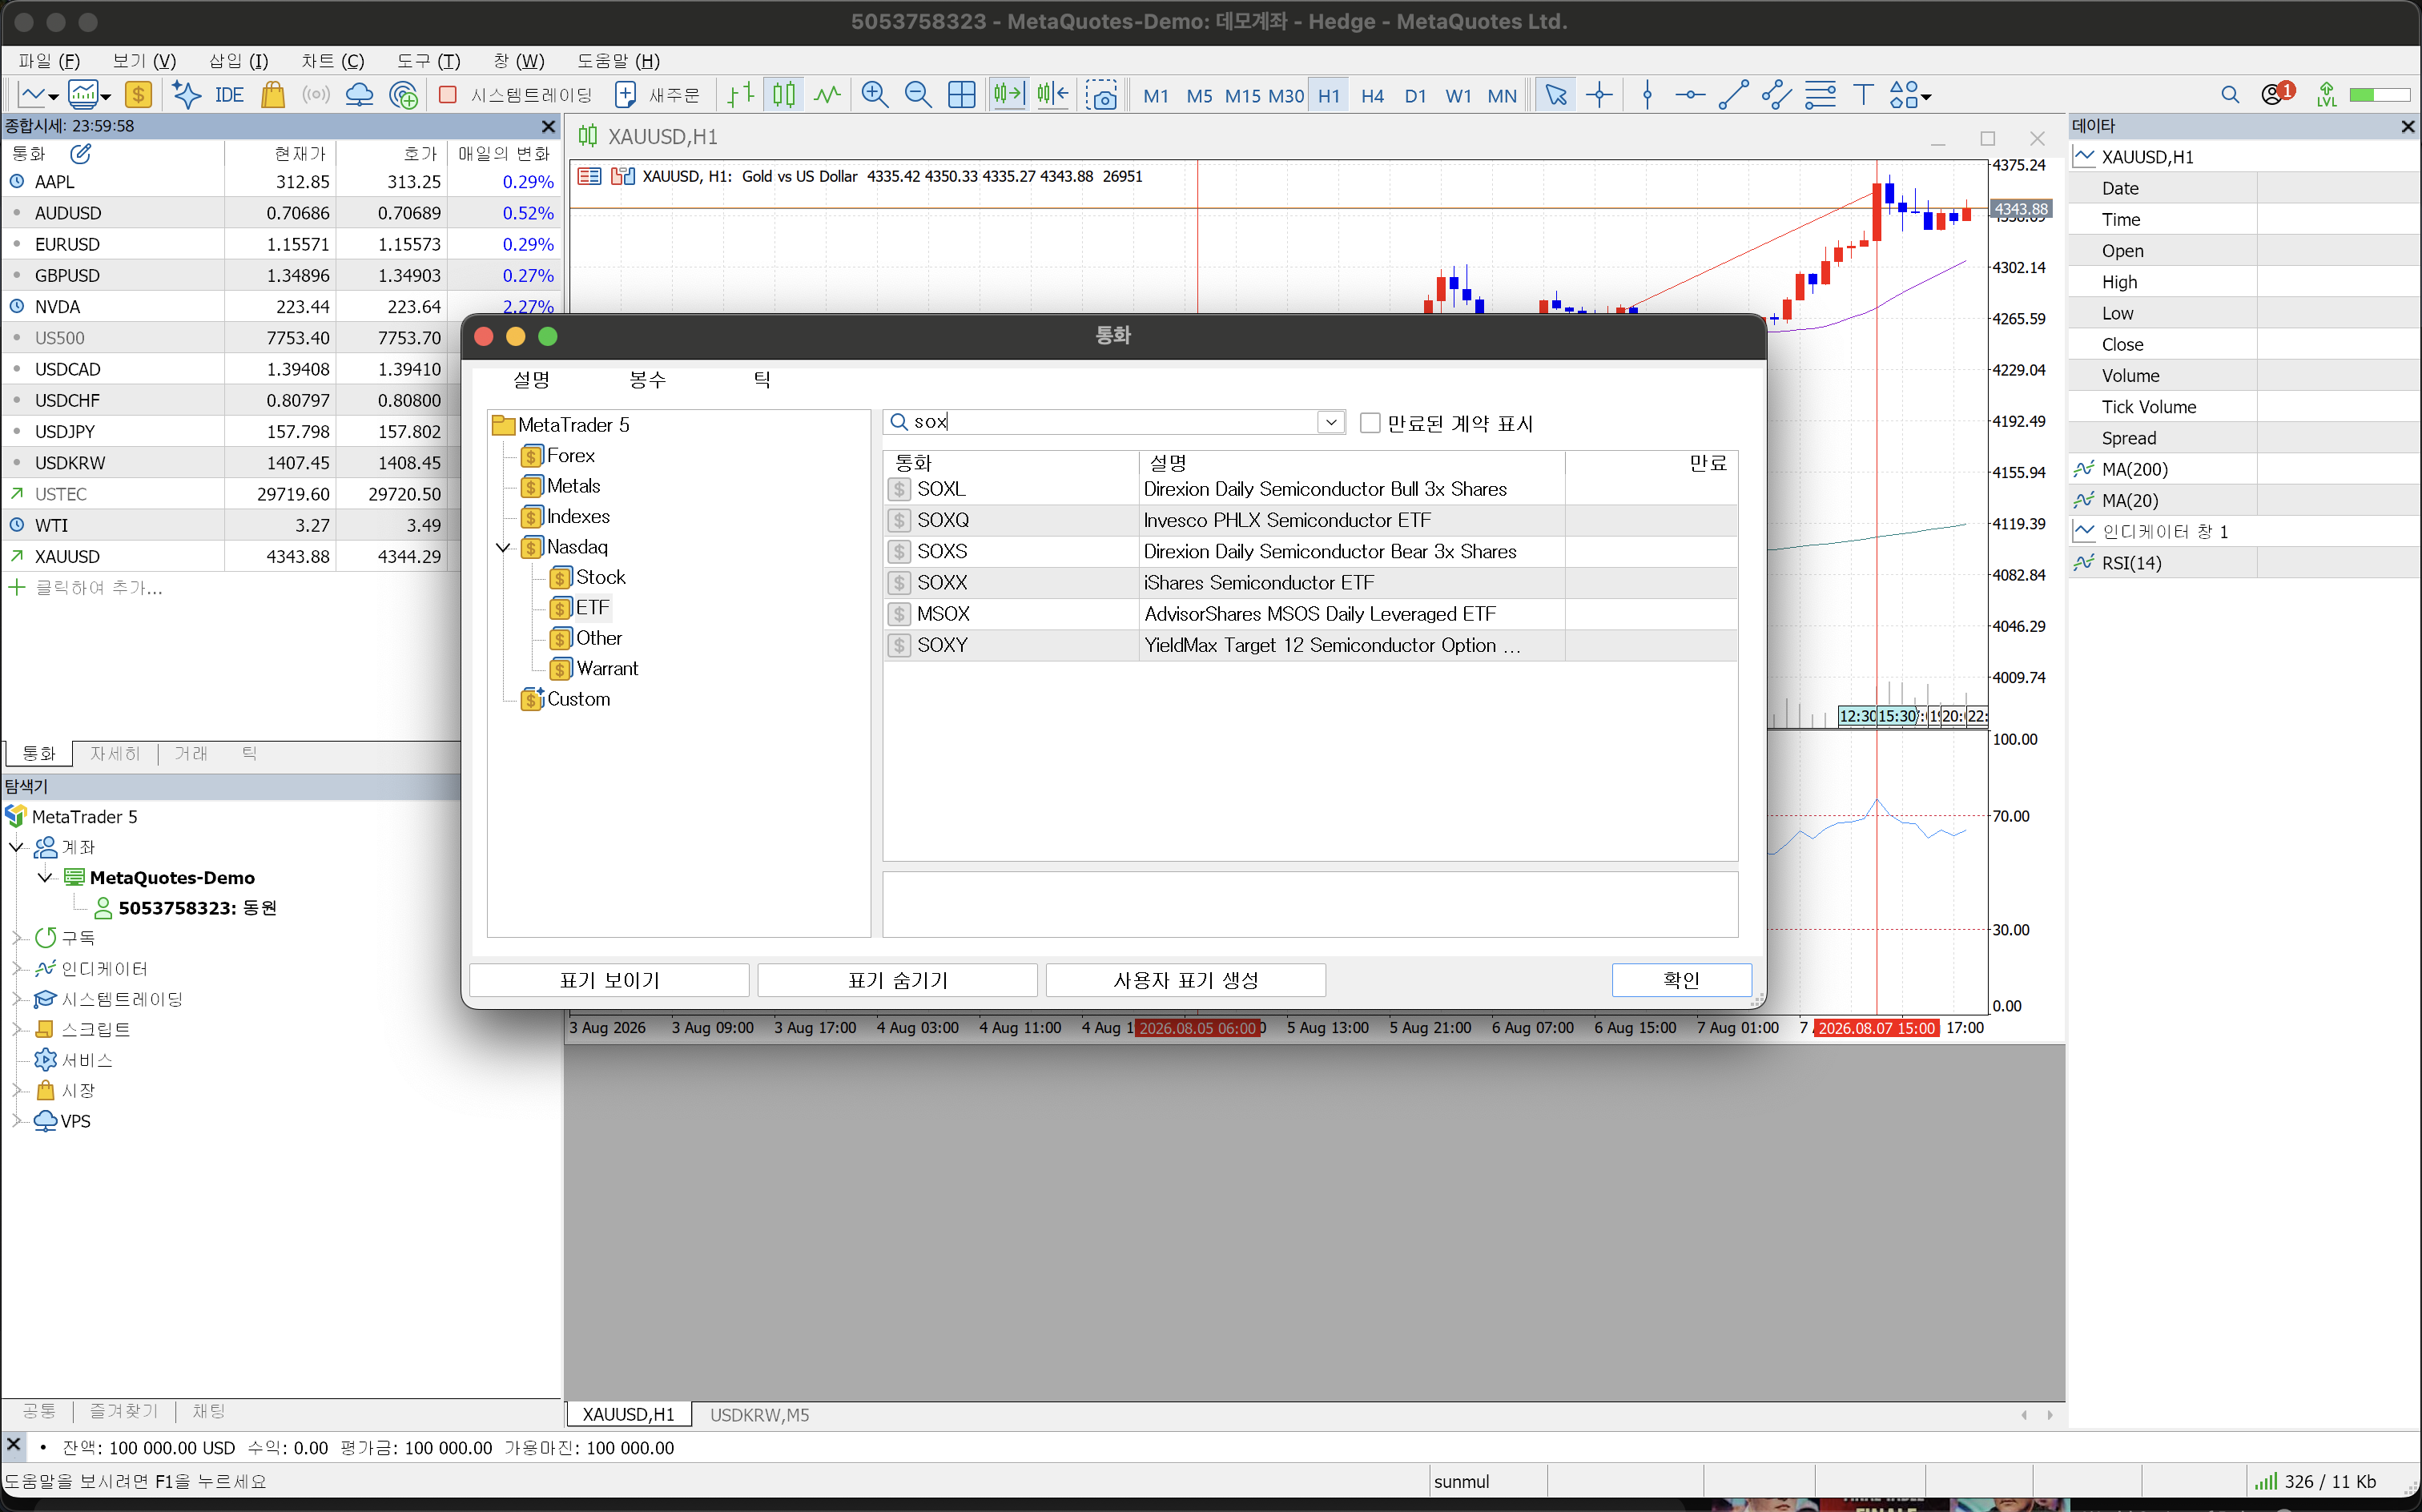Open the 파일 (F) menu

49,61
